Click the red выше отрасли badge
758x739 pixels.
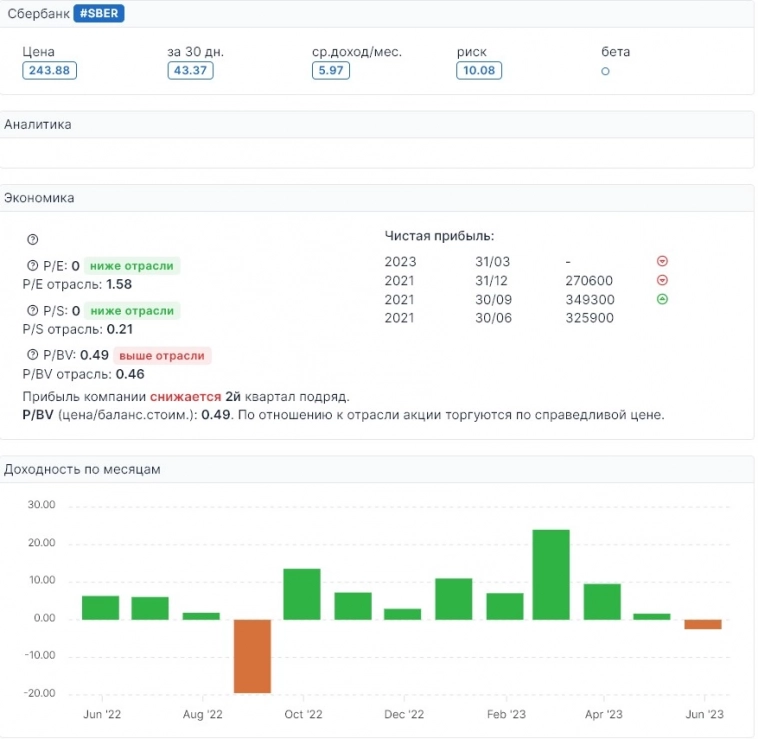coord(162,356)
